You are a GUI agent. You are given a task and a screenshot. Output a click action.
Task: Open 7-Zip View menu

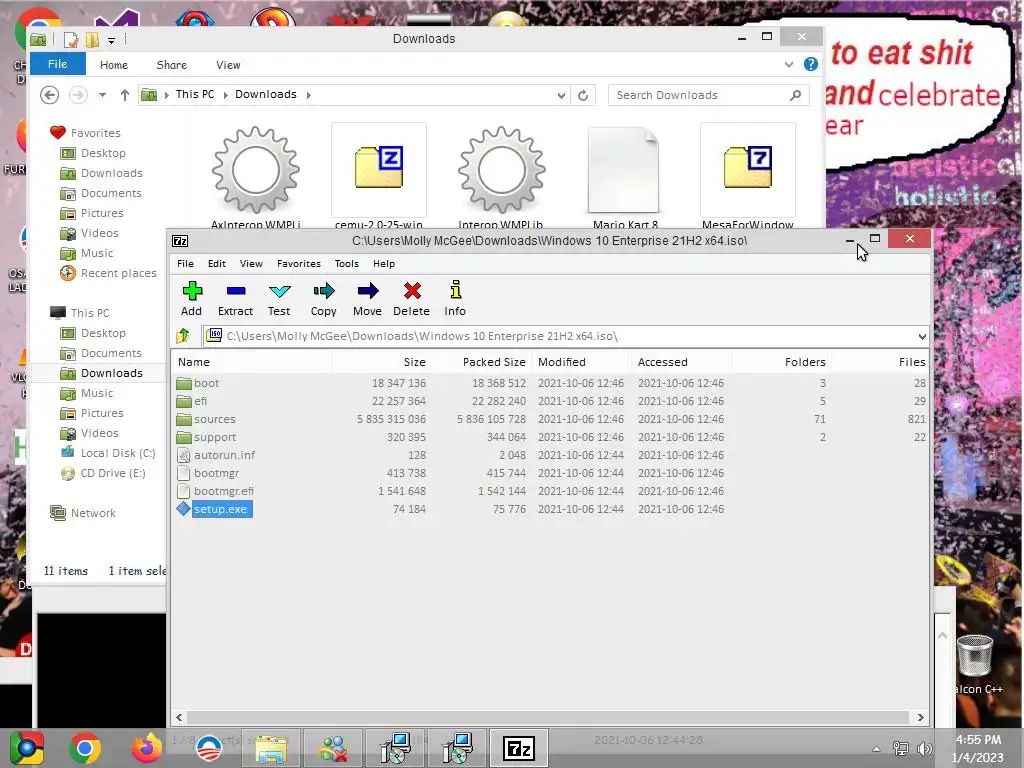pos(251,264)
